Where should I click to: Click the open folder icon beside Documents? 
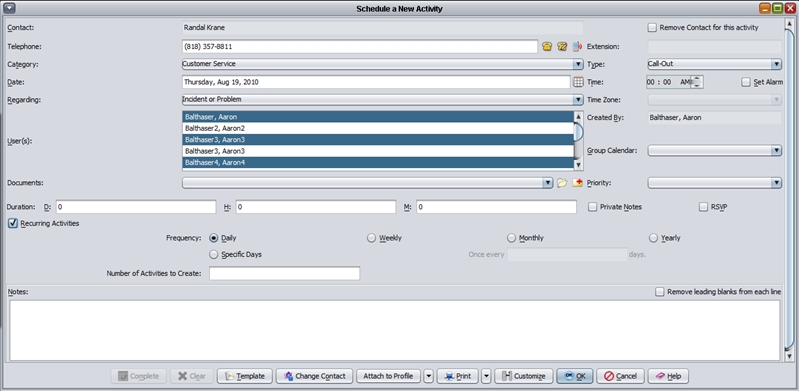562,183
